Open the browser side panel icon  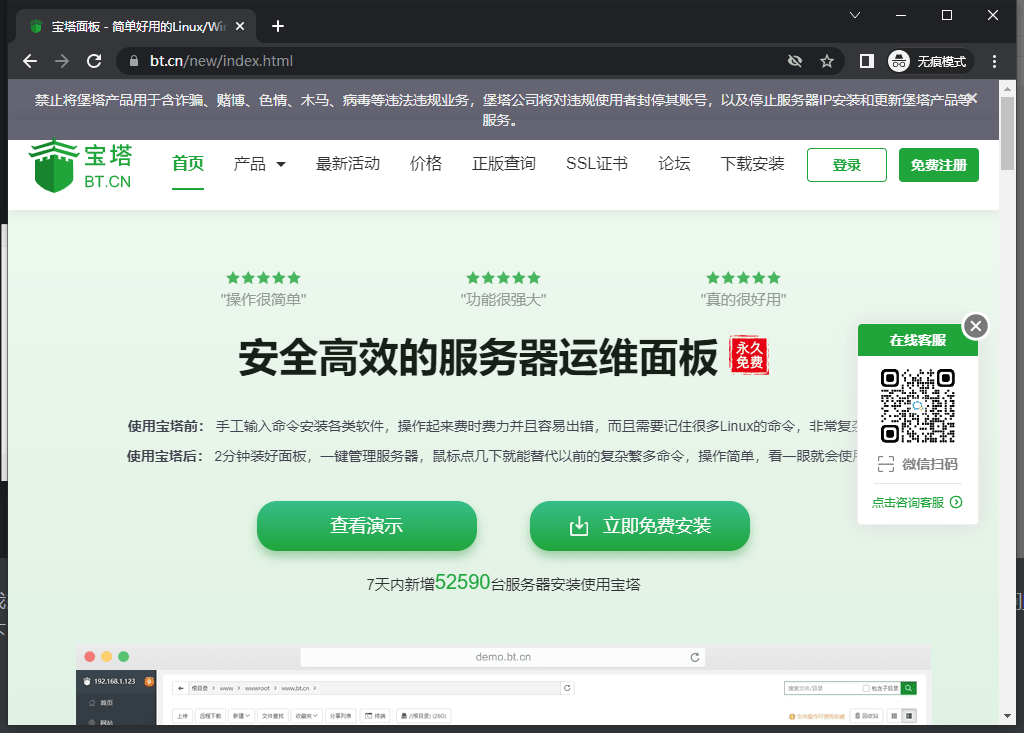pos(867,61)
